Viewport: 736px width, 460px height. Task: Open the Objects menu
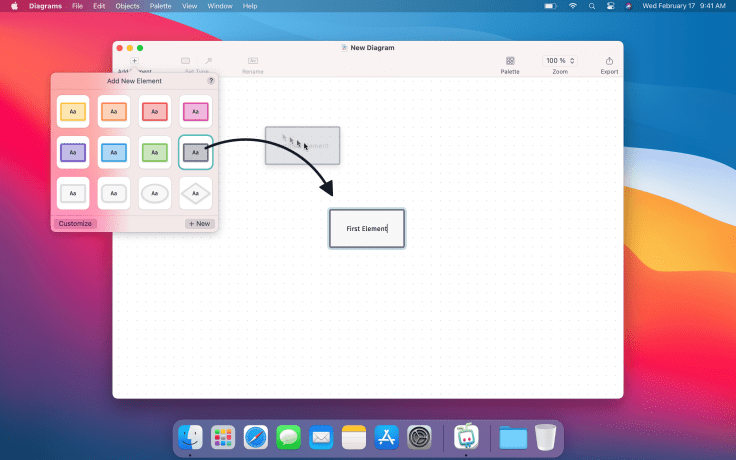127,6
